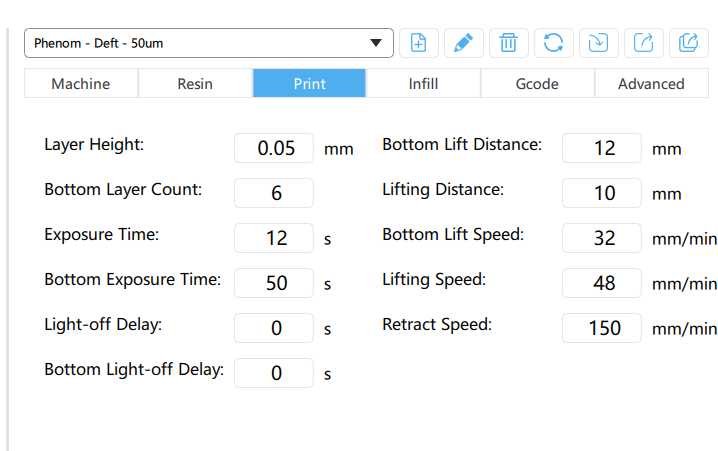Screen dimensions: 718x451
Task: Click the mm/min unit beside Retract Speed
Action: pos(685,329)
